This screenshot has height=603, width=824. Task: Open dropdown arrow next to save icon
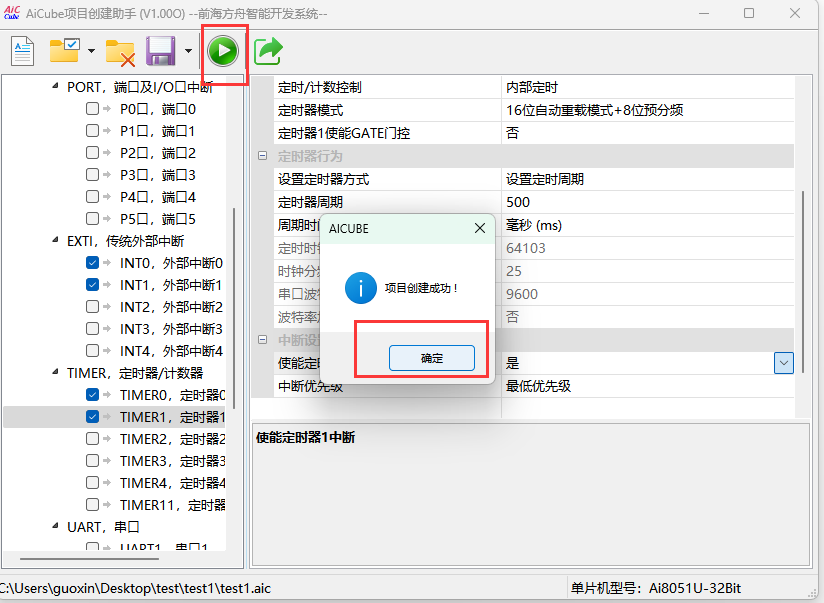pyautogui.click(x=188, y=51)
